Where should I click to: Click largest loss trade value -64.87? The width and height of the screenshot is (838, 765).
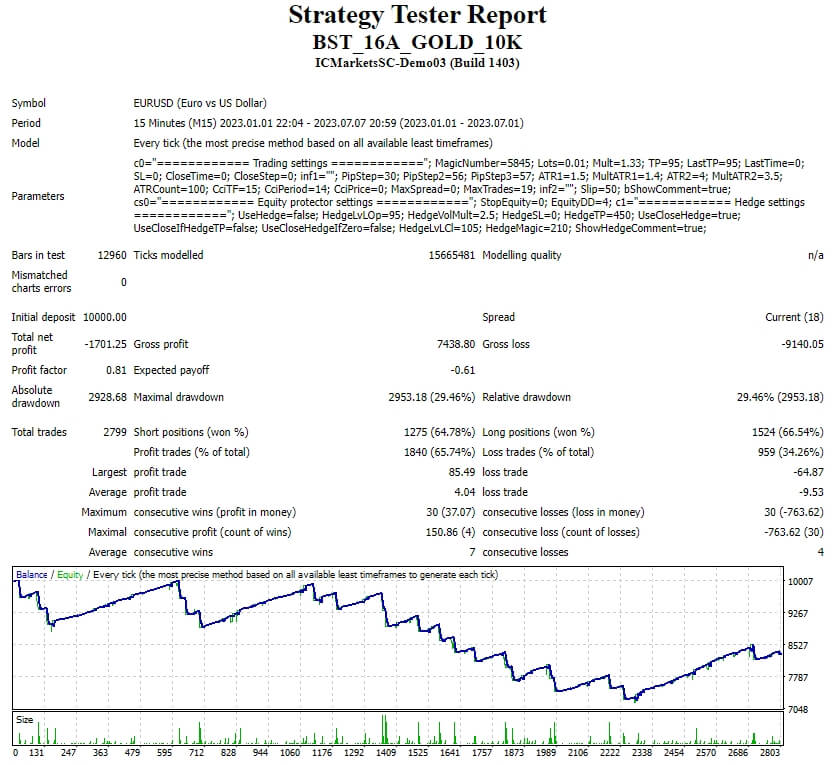click(x=809, y=472)
